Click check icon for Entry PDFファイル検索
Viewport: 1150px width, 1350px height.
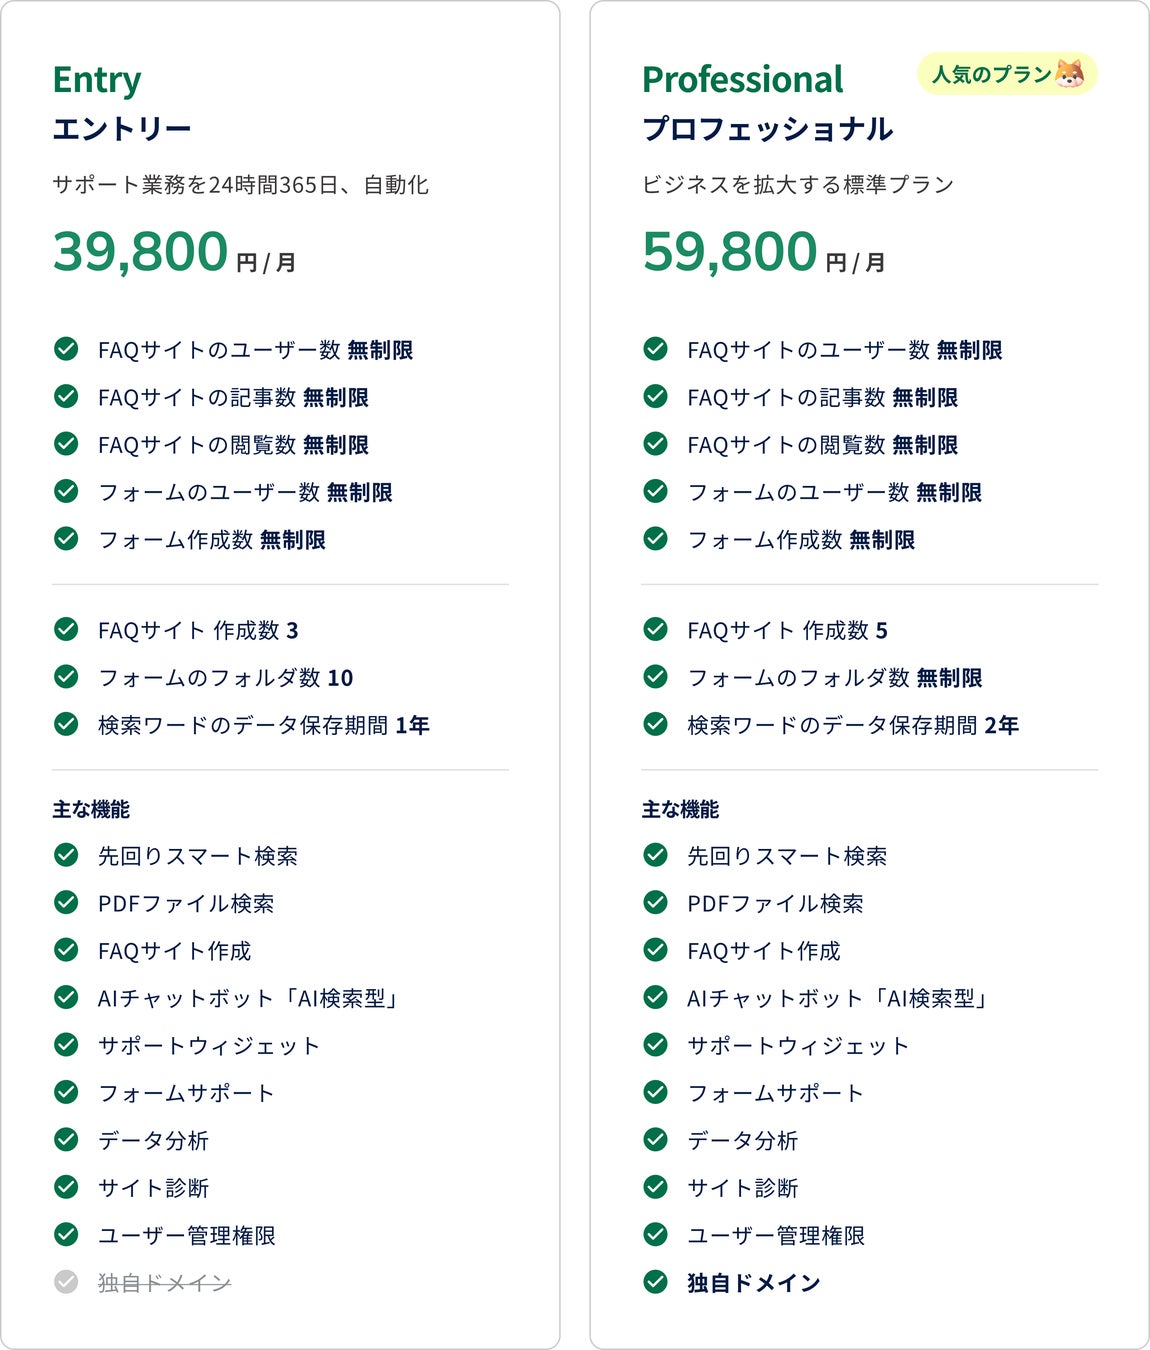point(66,903)
